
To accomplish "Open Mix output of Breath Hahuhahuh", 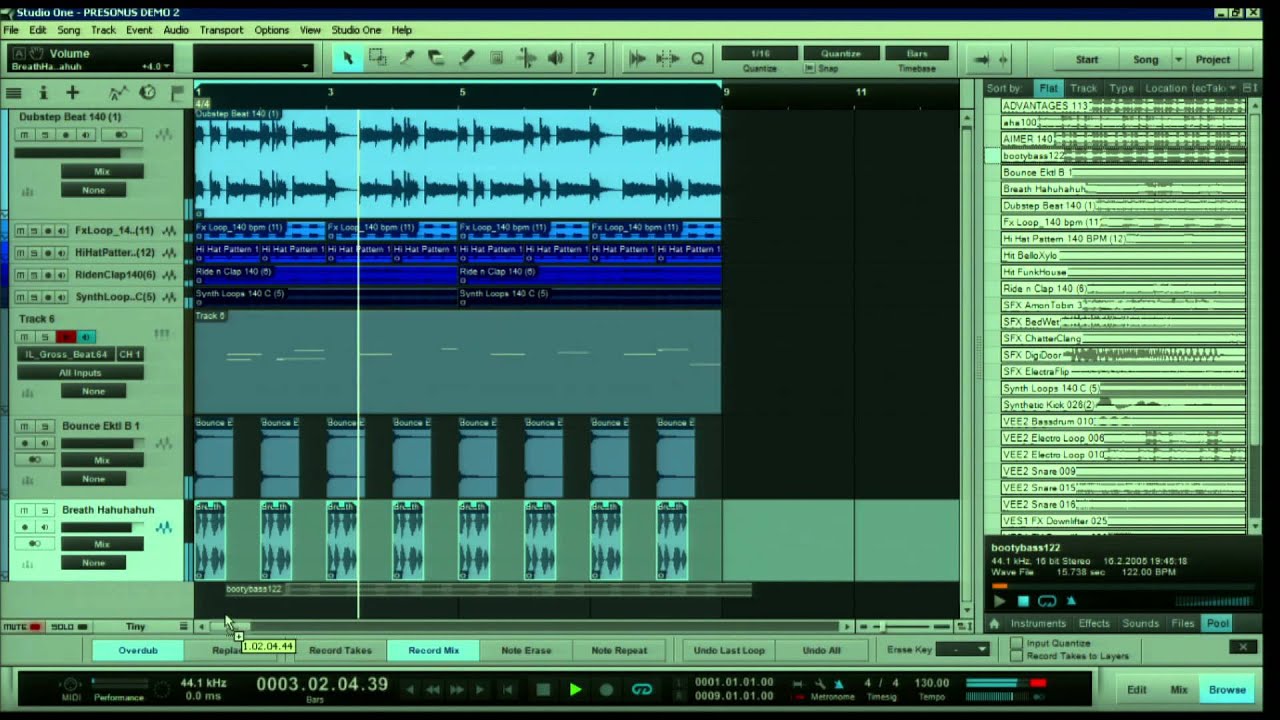I will point(102,545).
